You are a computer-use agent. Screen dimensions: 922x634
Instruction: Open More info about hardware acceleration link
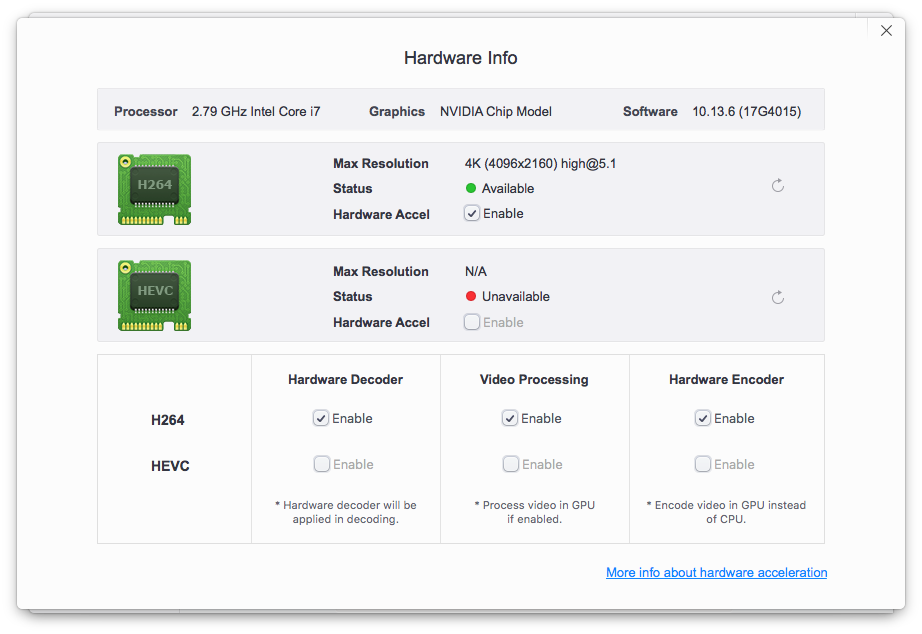pyautogui.click(x=716, y=572)
